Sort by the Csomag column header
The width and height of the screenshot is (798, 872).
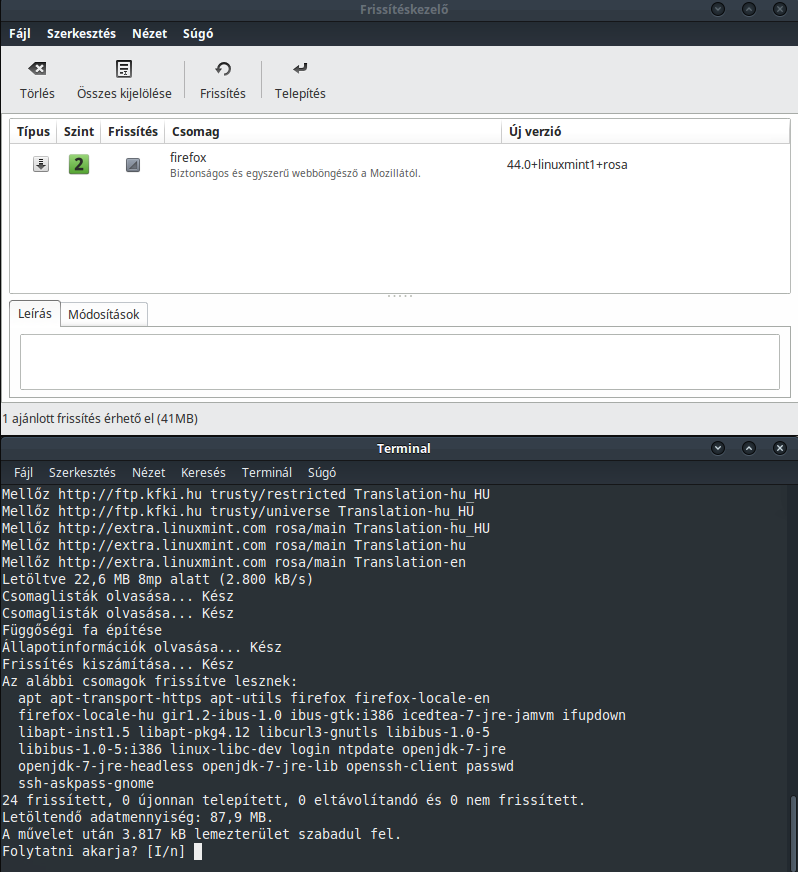[x=333, y=132]
